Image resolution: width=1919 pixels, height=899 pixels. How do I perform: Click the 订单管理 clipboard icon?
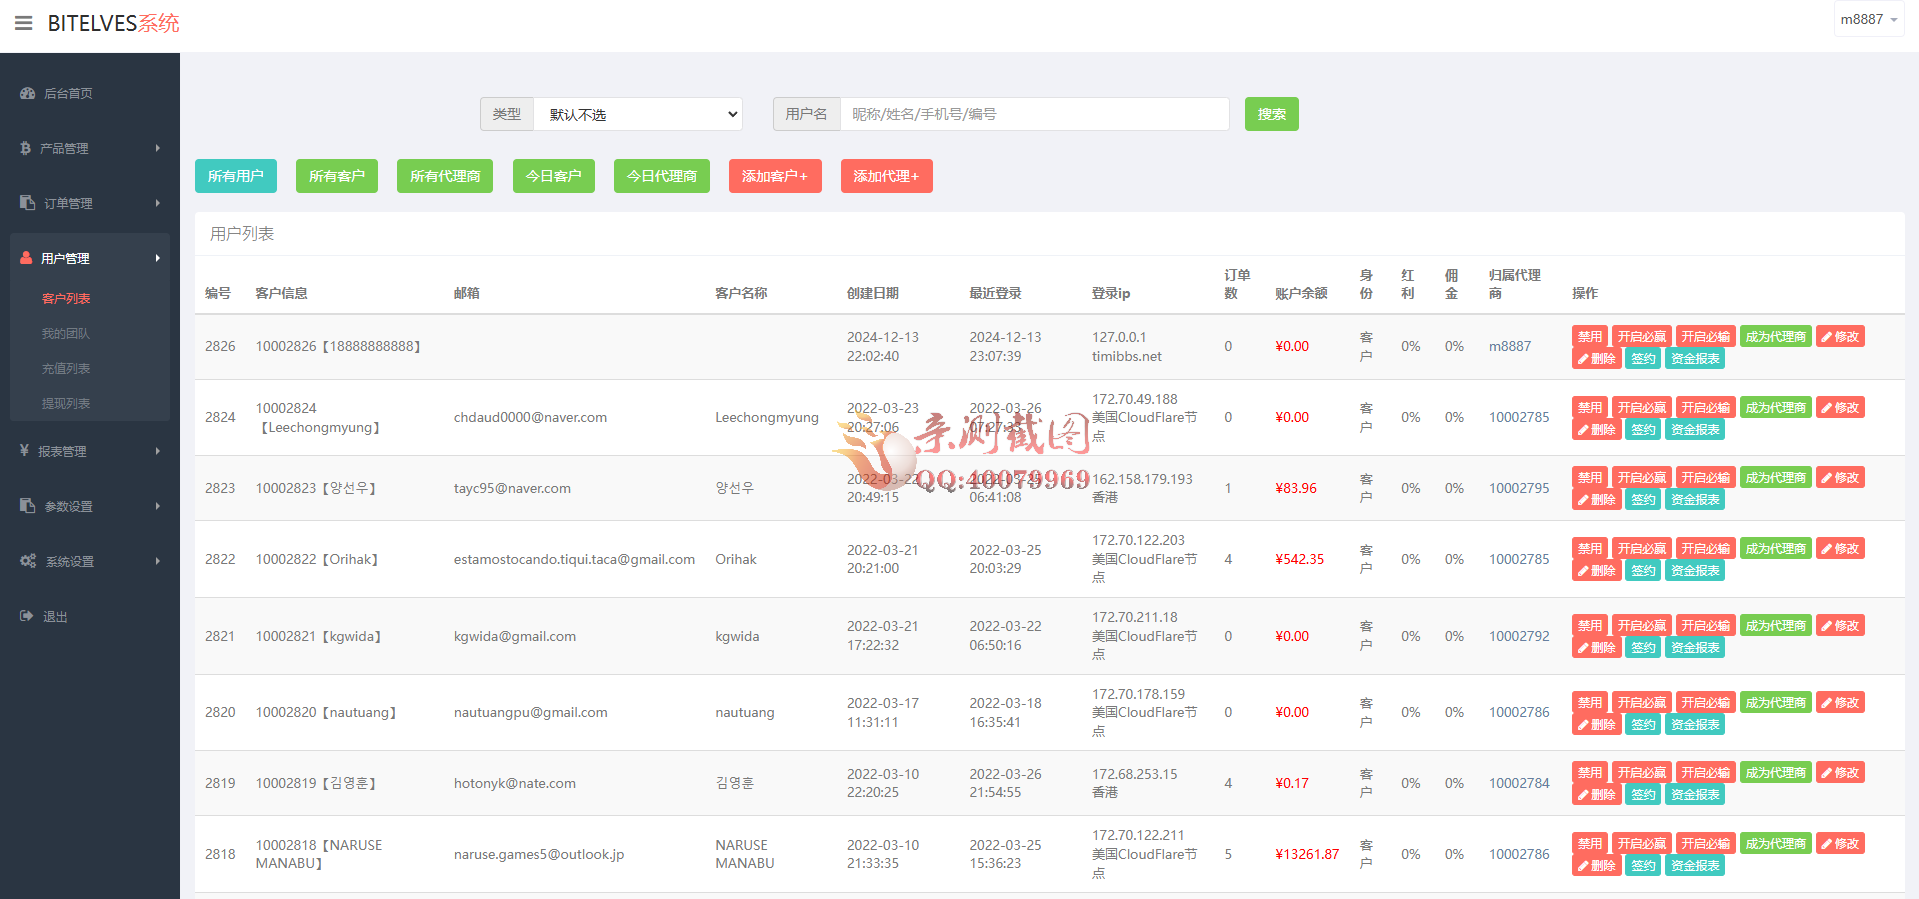[x=27, y=203]
